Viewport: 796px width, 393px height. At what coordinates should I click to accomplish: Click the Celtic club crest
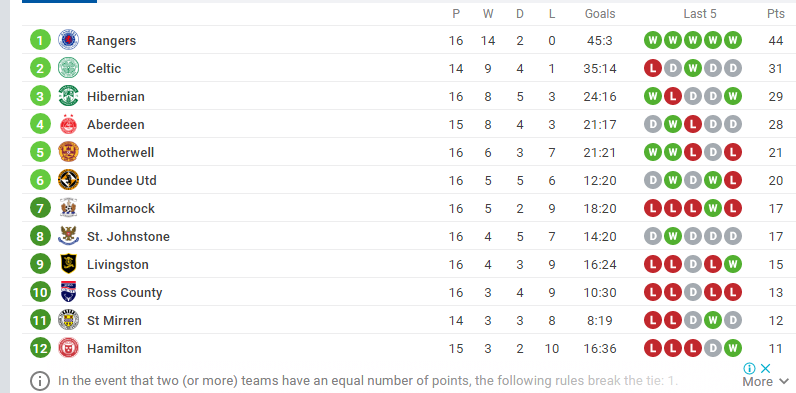(x=69, y=68)
